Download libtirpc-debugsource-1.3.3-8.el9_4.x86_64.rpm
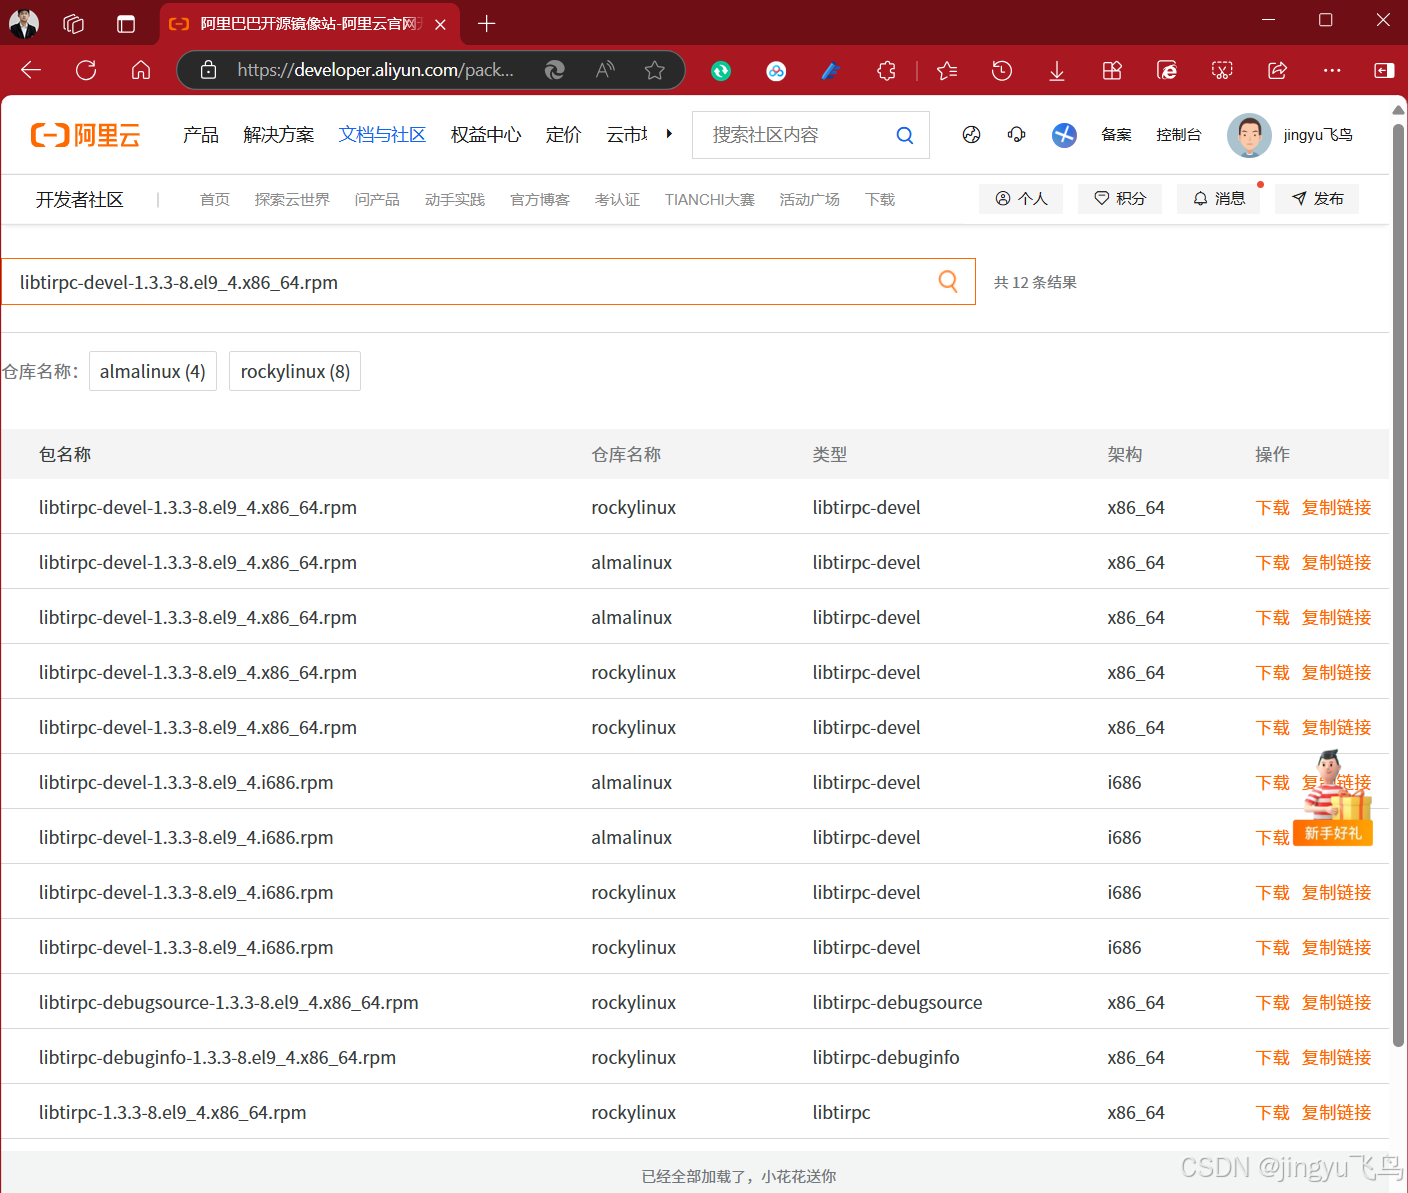The image size is (1408, 1193). coord(1273,1003)
